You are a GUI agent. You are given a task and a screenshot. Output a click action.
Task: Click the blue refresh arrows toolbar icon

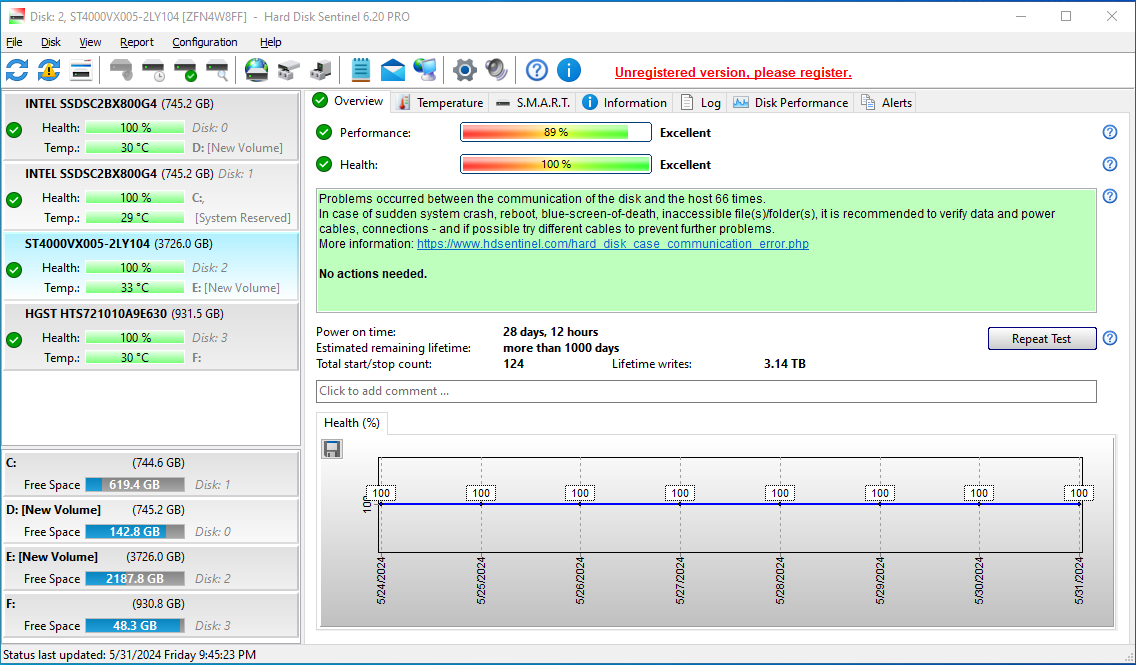click(x=17, y=70)
